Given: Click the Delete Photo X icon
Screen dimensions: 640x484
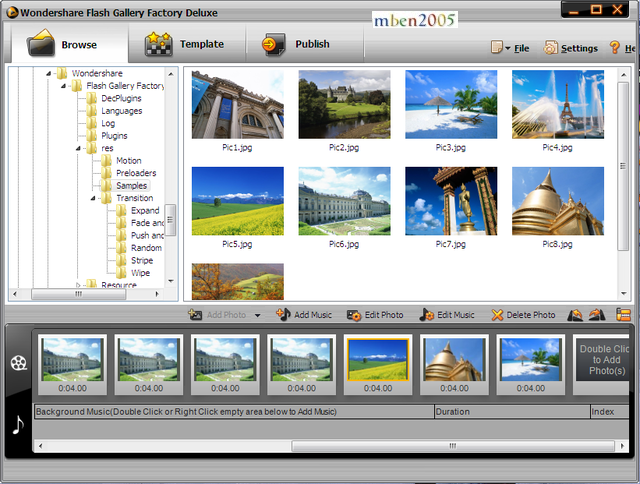Looking at the screenshot, I should coord(497,315).
